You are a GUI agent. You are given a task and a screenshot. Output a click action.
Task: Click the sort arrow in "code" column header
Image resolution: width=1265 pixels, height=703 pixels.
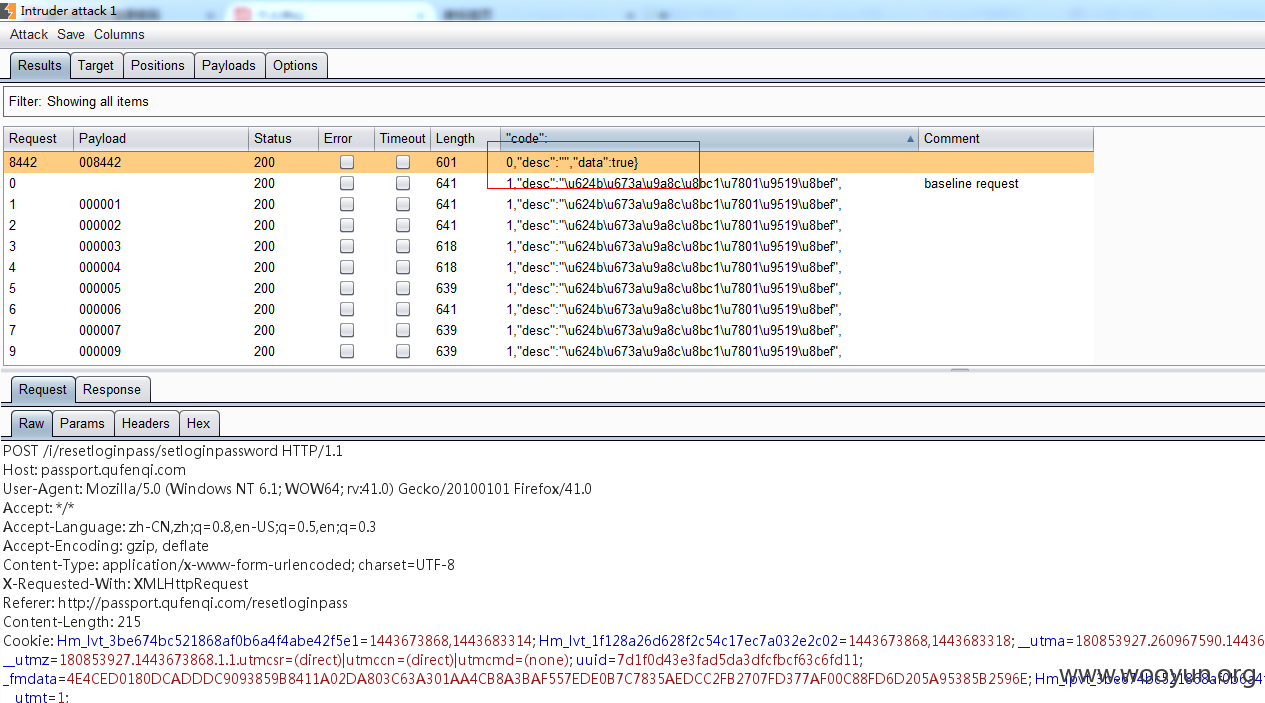tap(910, 139)
